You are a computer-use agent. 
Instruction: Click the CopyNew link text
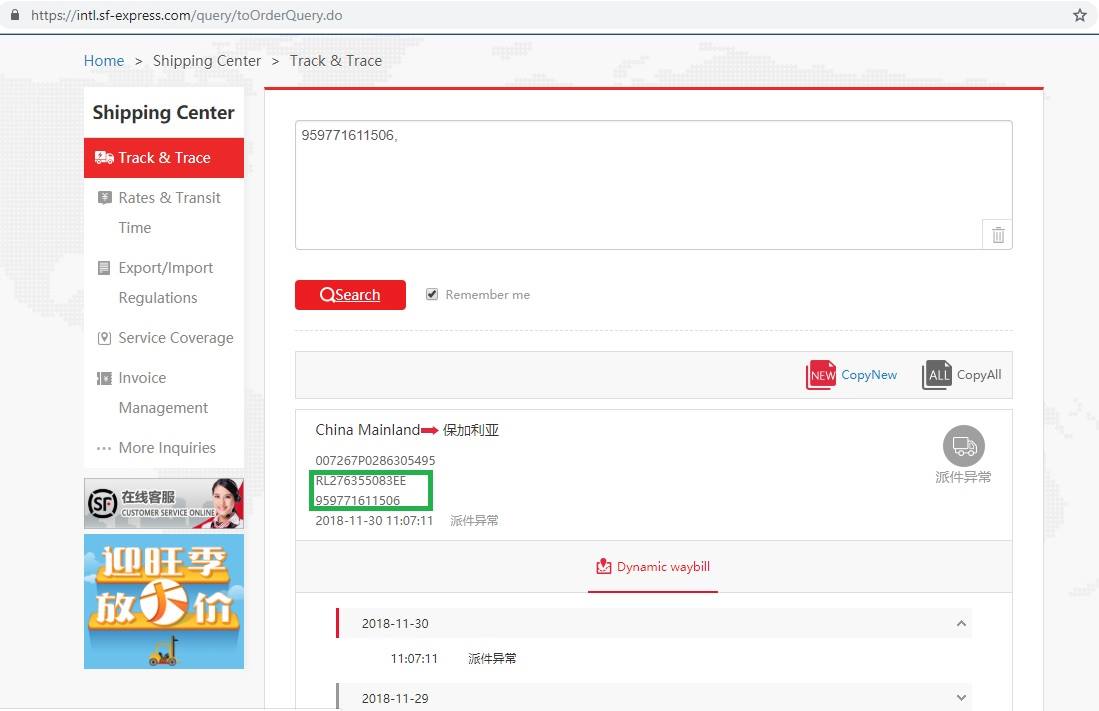pos(869,375)
